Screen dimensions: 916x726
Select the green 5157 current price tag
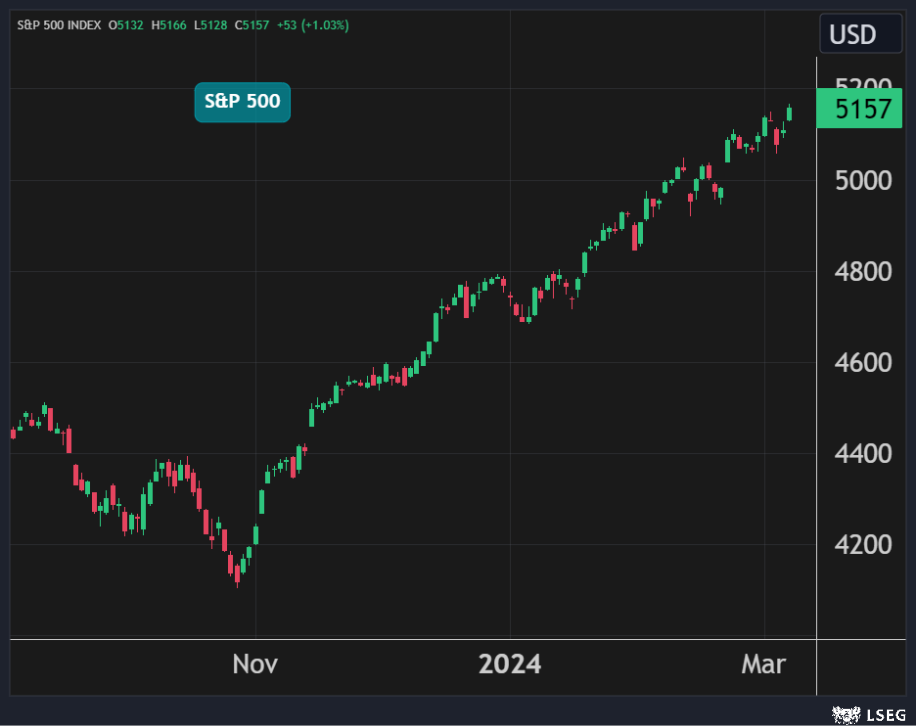click(862, 109)
